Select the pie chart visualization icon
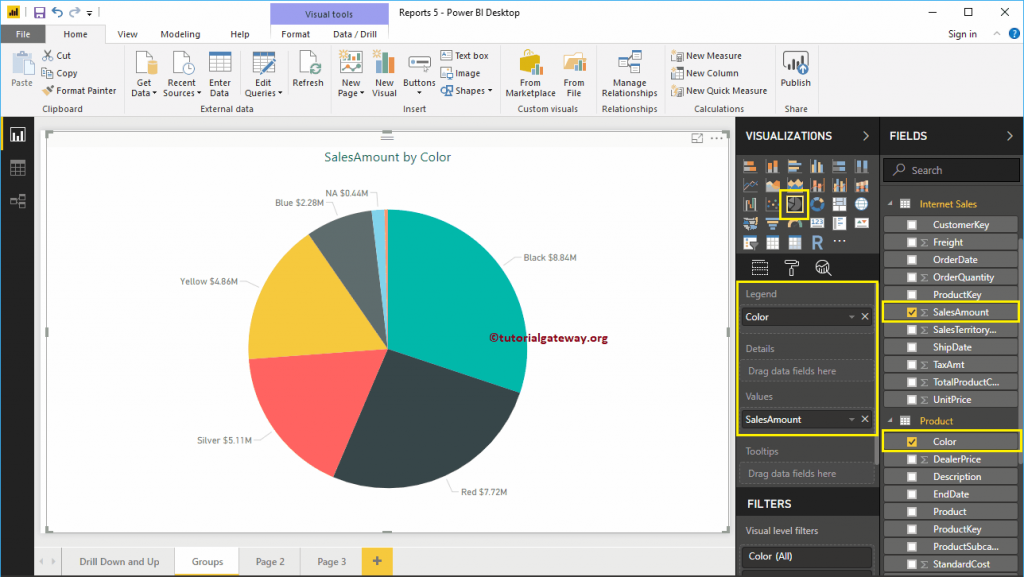Viewport: 1024px width, 577px height. coord(796,204)
